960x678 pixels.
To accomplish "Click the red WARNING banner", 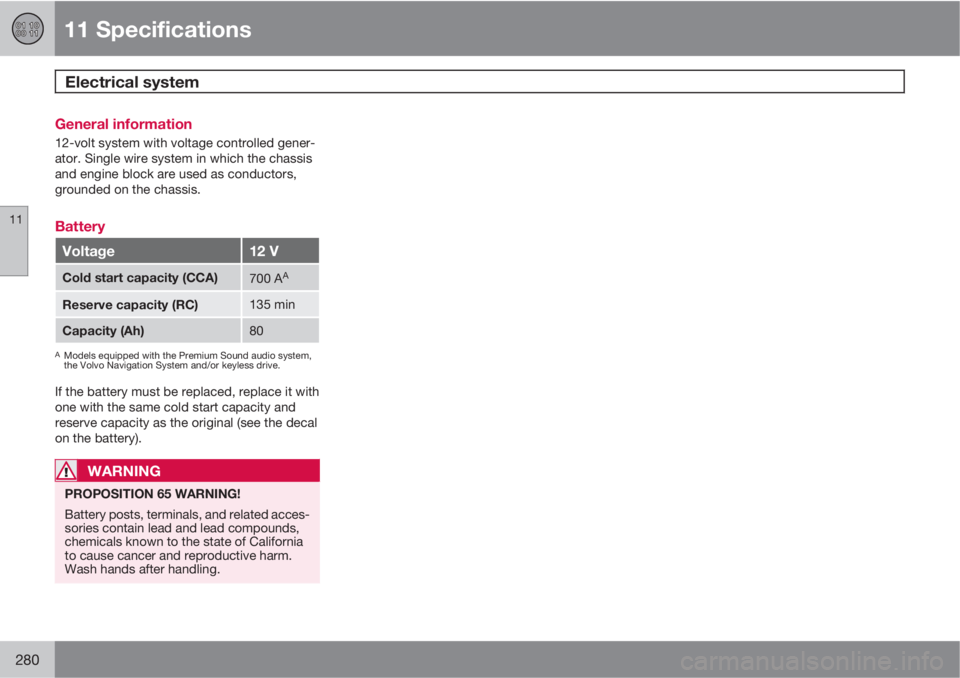I will tap(187, 470).
